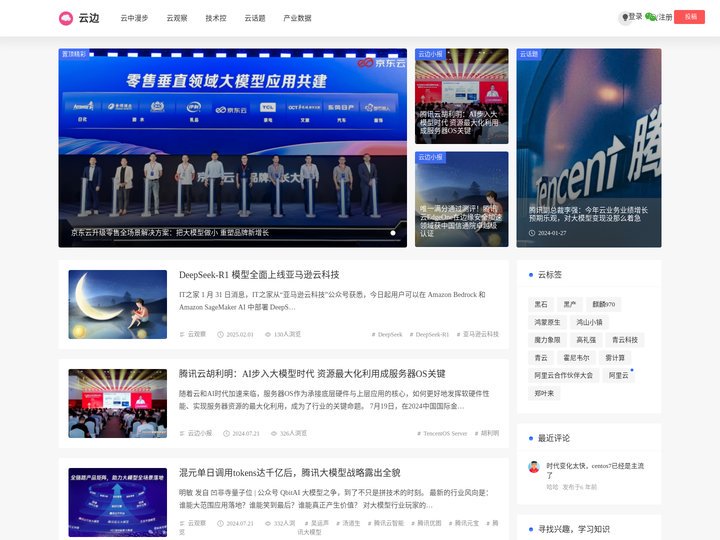
Task: Click 云边小报 category label on 胡利明 article
Action: tap(200, 433)
